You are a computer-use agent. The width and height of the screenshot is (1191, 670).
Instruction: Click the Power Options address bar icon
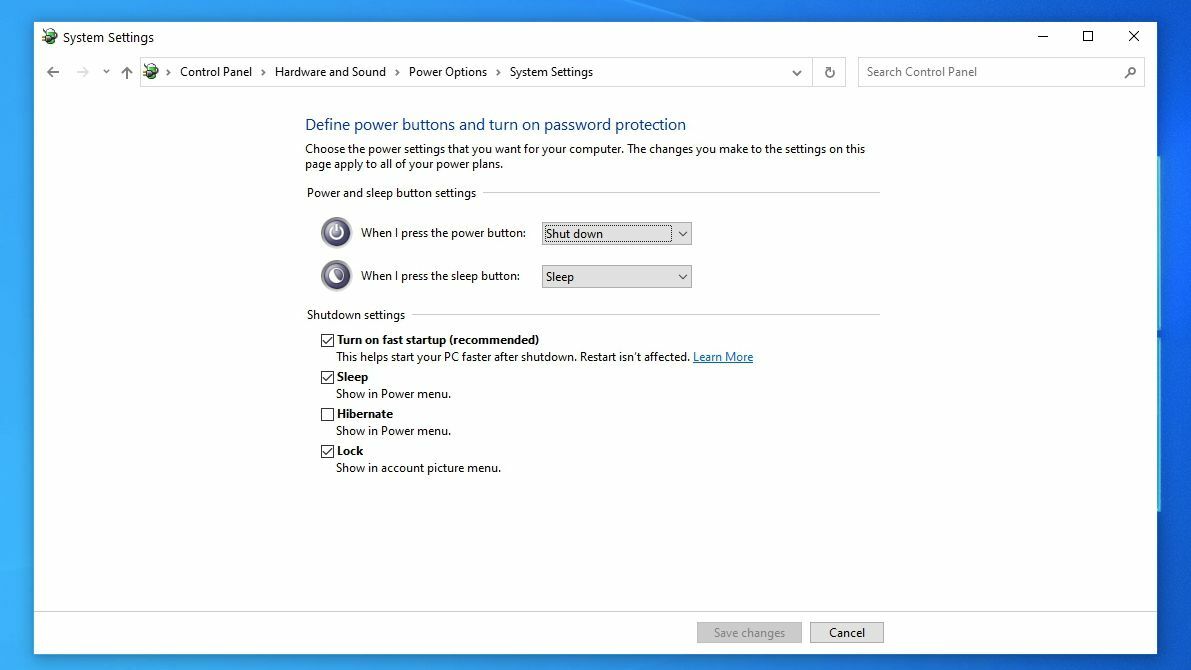point(151,71)
